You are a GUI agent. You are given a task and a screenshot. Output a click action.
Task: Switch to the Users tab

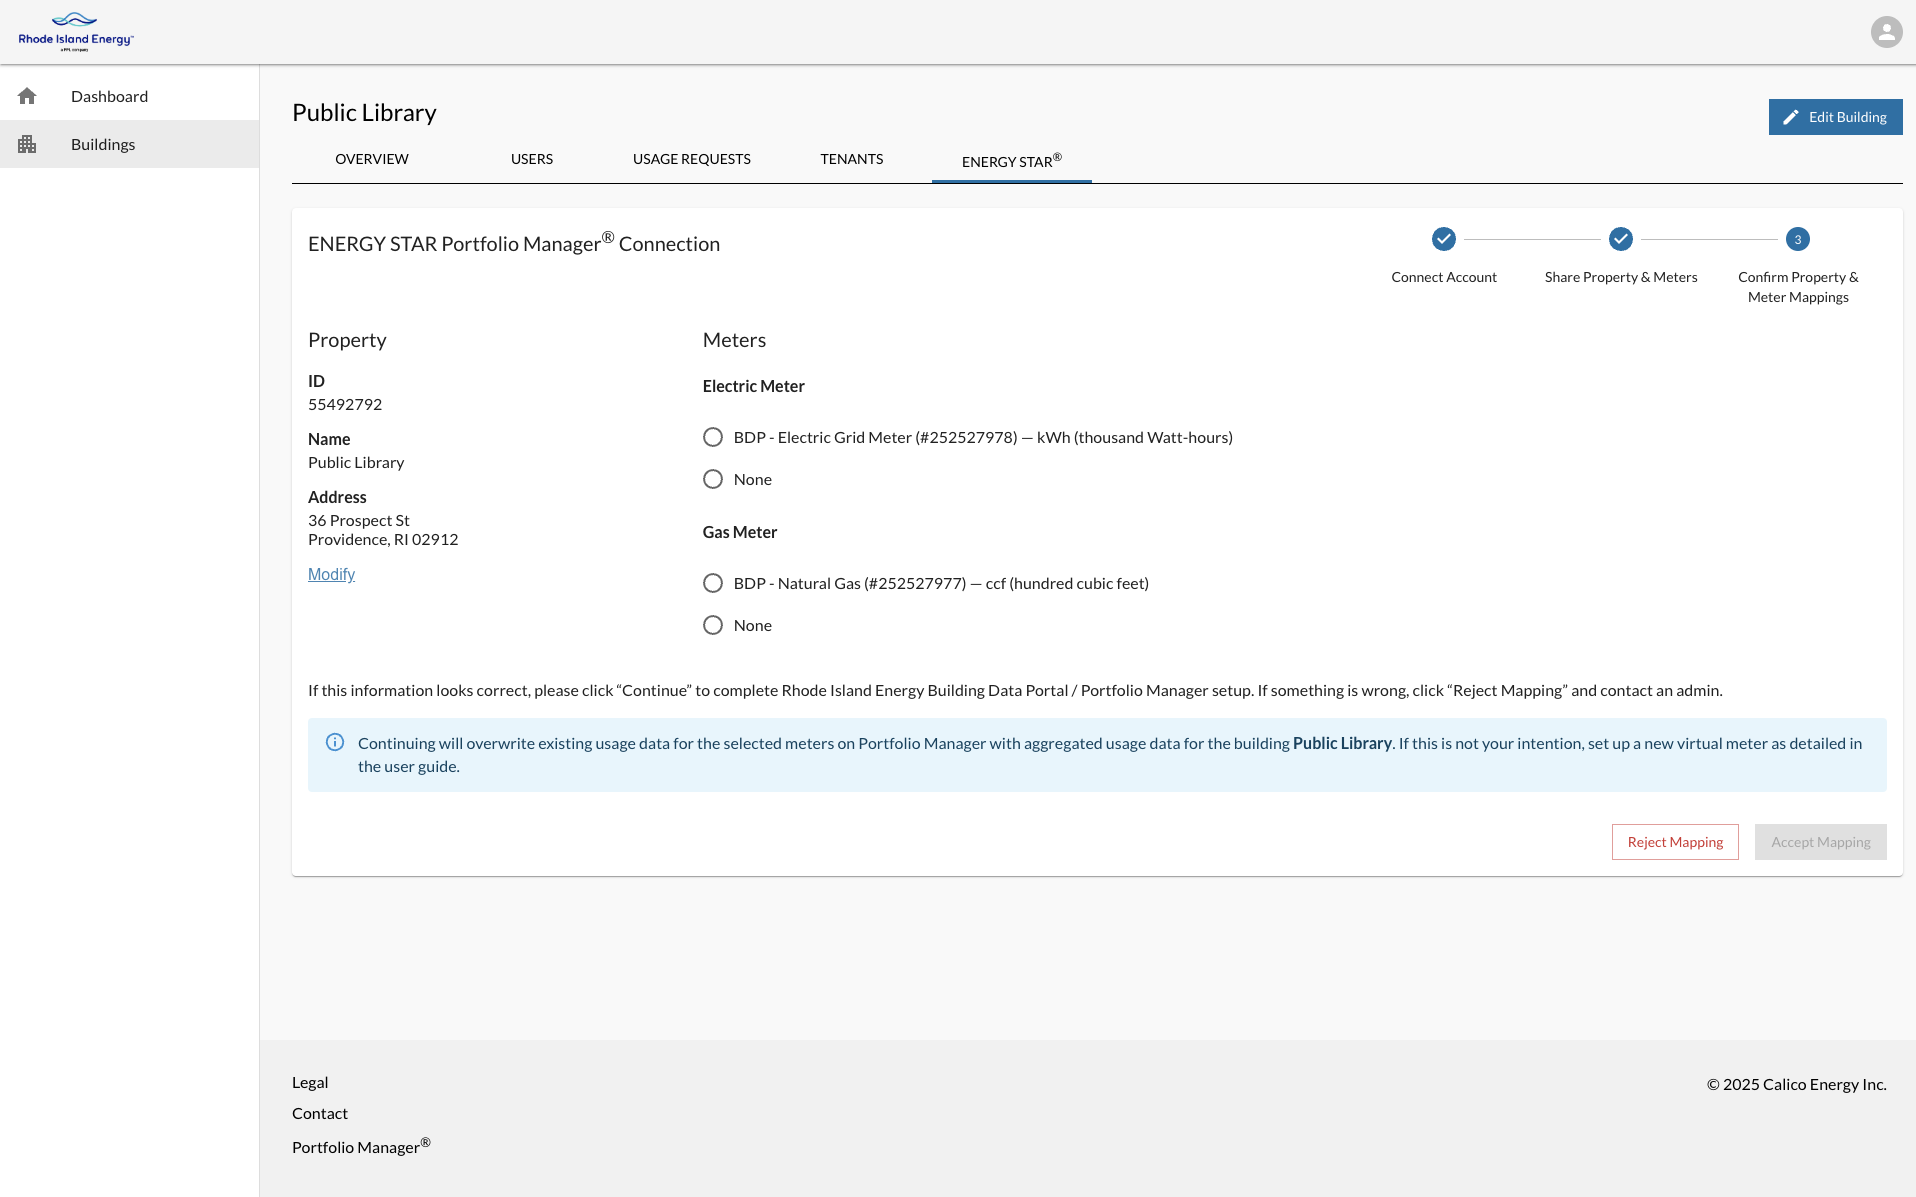pyautogui.click(x=532, y=159)
